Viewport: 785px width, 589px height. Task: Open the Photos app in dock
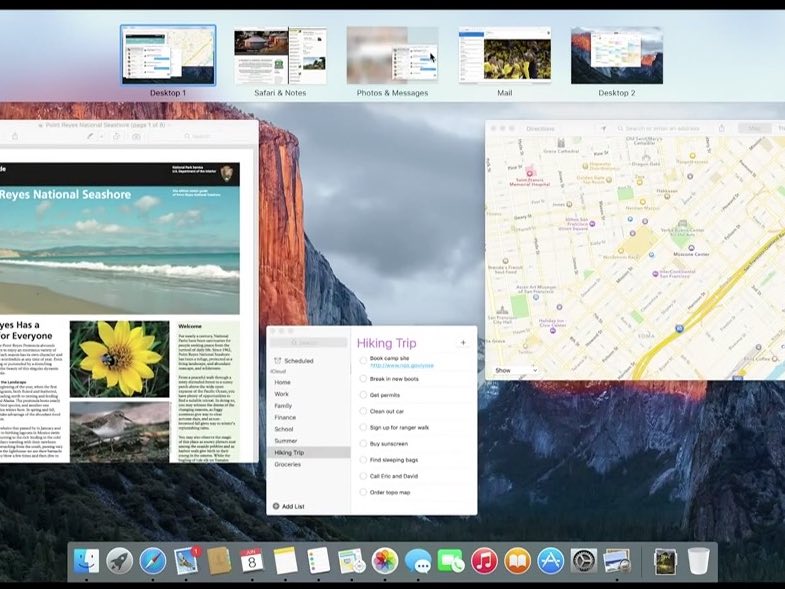coord(384,560)
